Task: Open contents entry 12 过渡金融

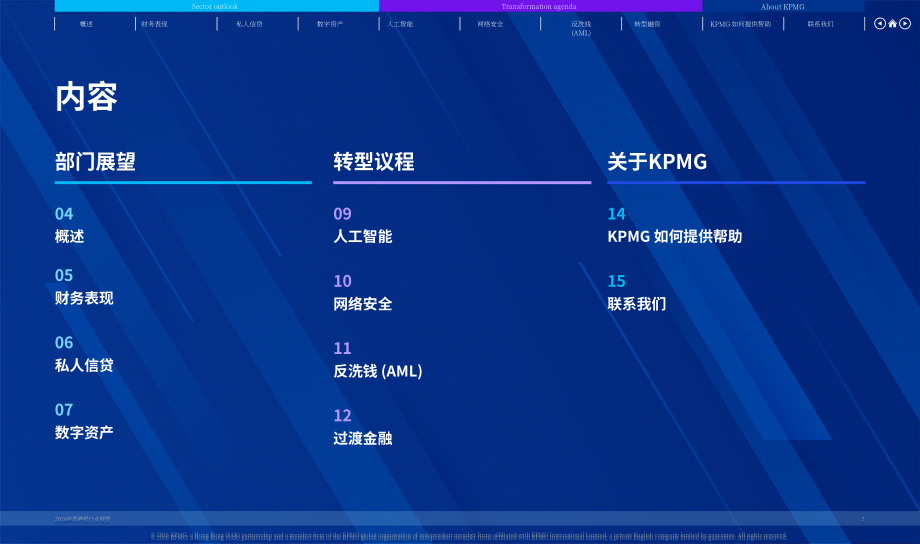Action: (x=363, y=427)
